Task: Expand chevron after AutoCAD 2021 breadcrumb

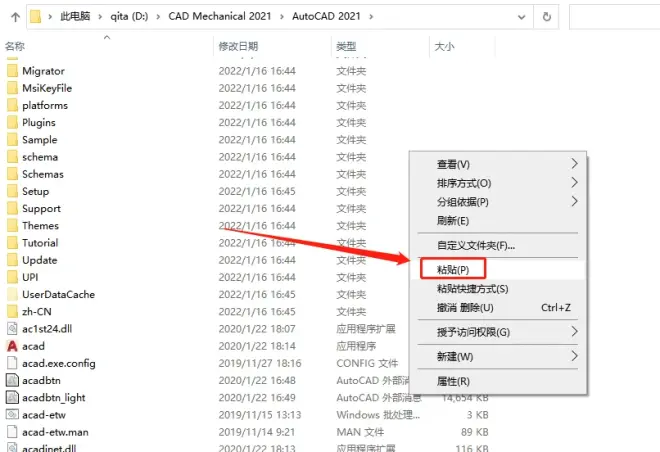Action: (x=371, y=17)
